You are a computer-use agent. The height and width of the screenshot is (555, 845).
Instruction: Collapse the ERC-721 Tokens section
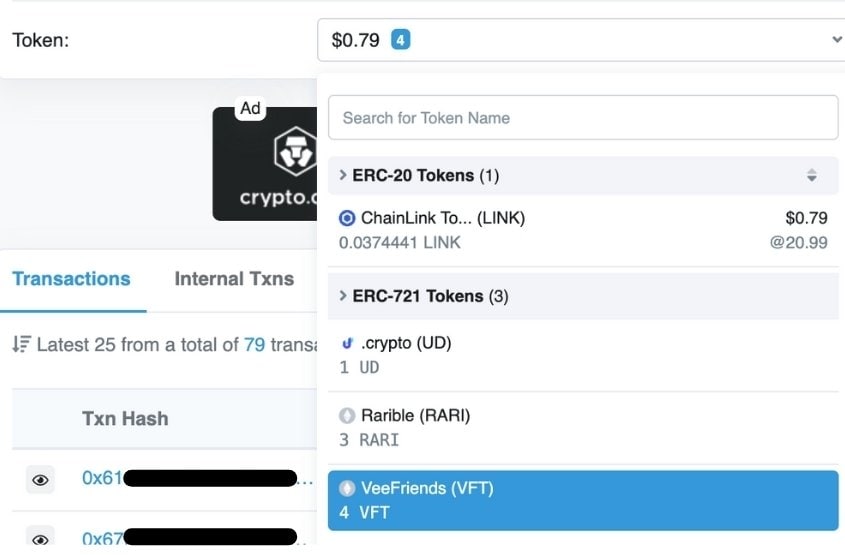[583, 296]
